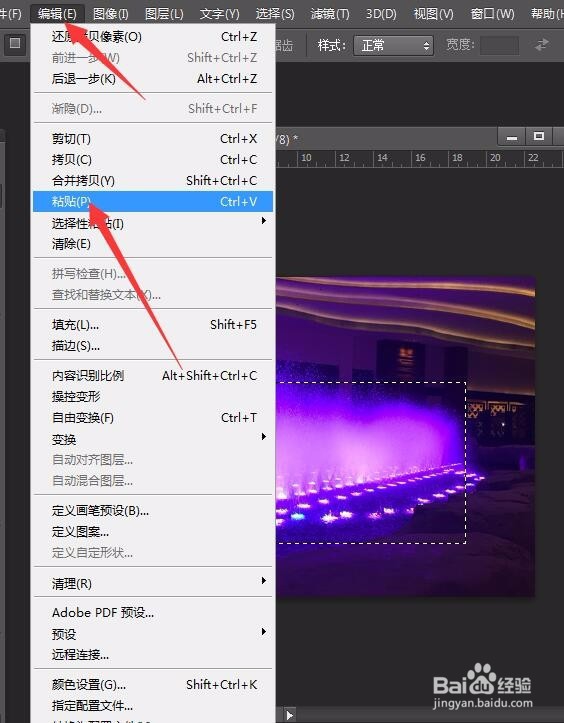
Task: Maximize the document window
Action: coord(538,137)
